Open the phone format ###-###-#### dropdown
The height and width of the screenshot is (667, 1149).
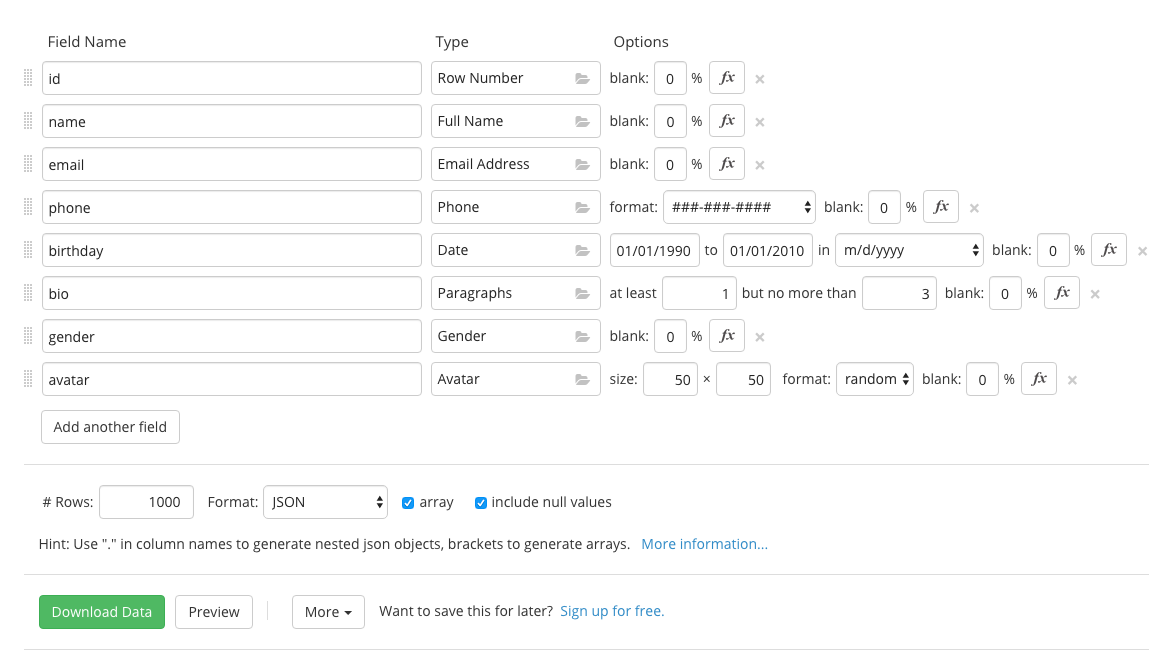739,207
